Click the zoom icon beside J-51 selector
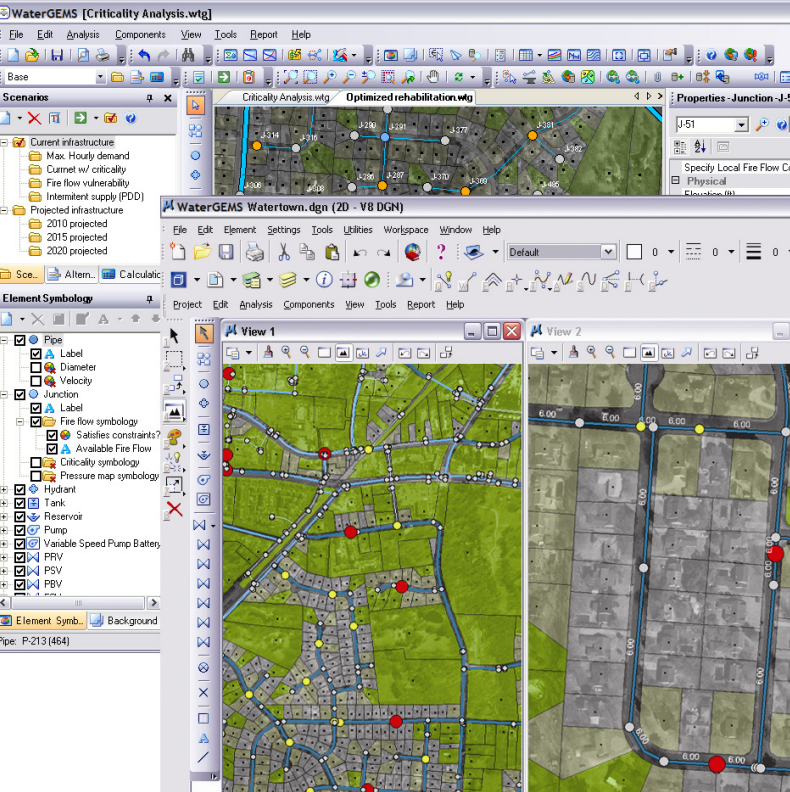This screenshot has width=790, height=792. click(762, 124)
